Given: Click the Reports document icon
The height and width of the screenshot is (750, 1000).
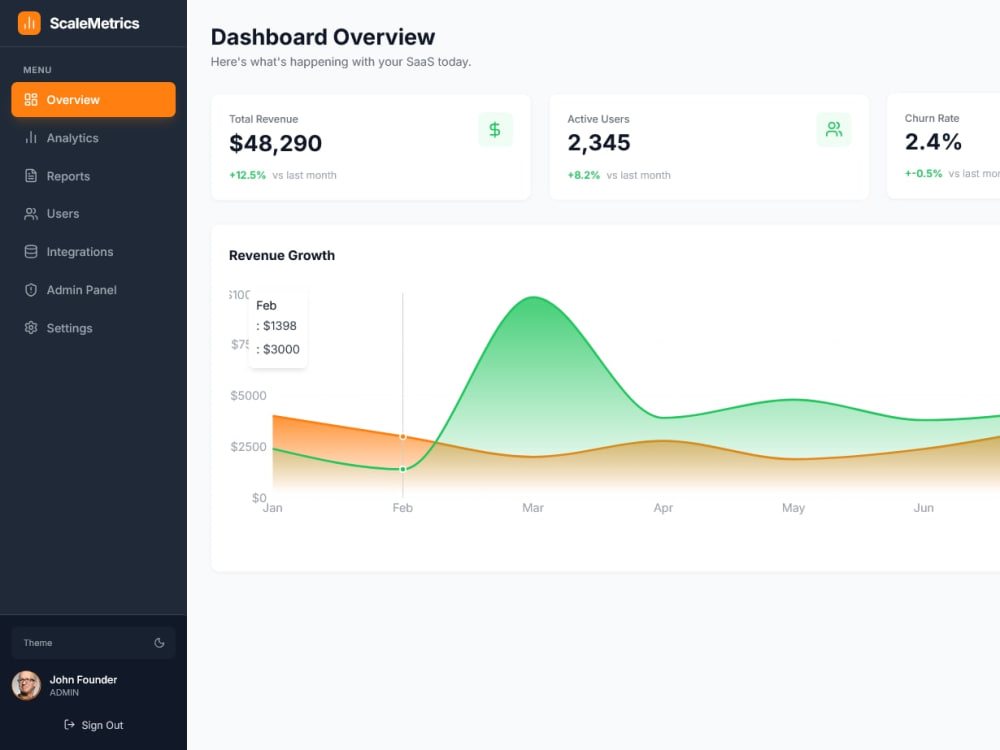Looking at the screenshot, I should tap(31, 176).
